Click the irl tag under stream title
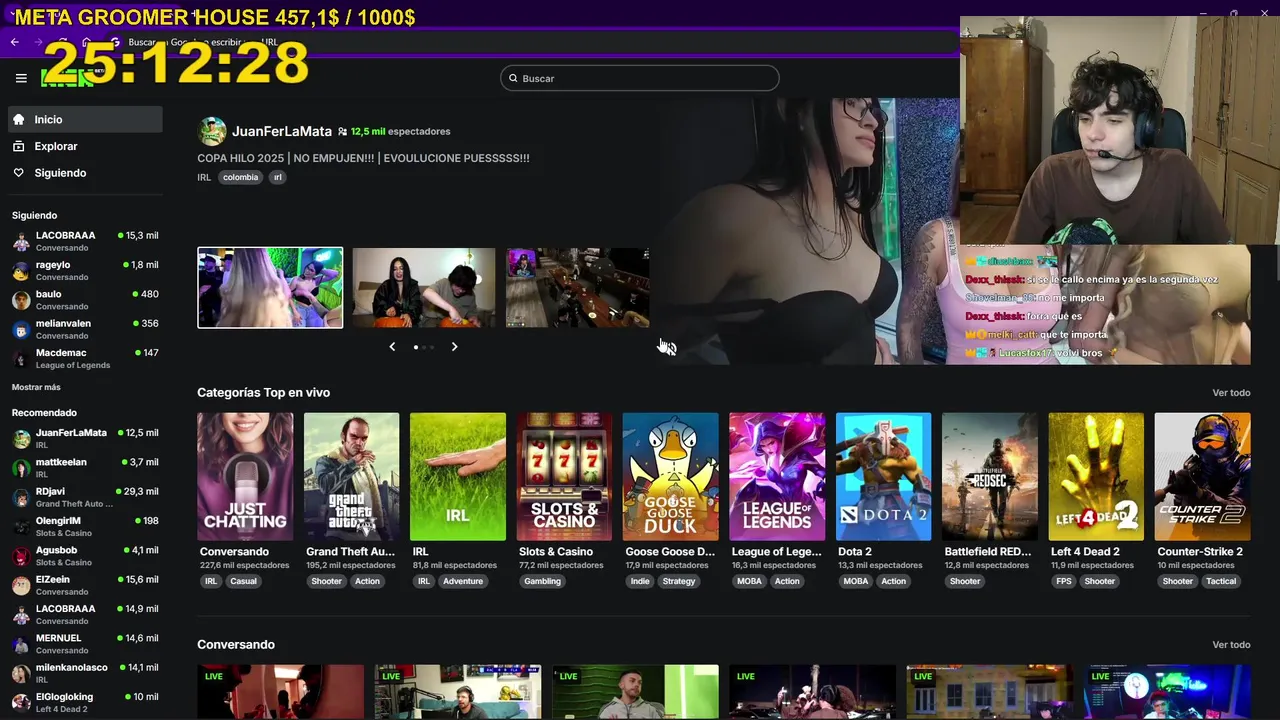Viewport: 1280px width, 720px height. point(278,177)
